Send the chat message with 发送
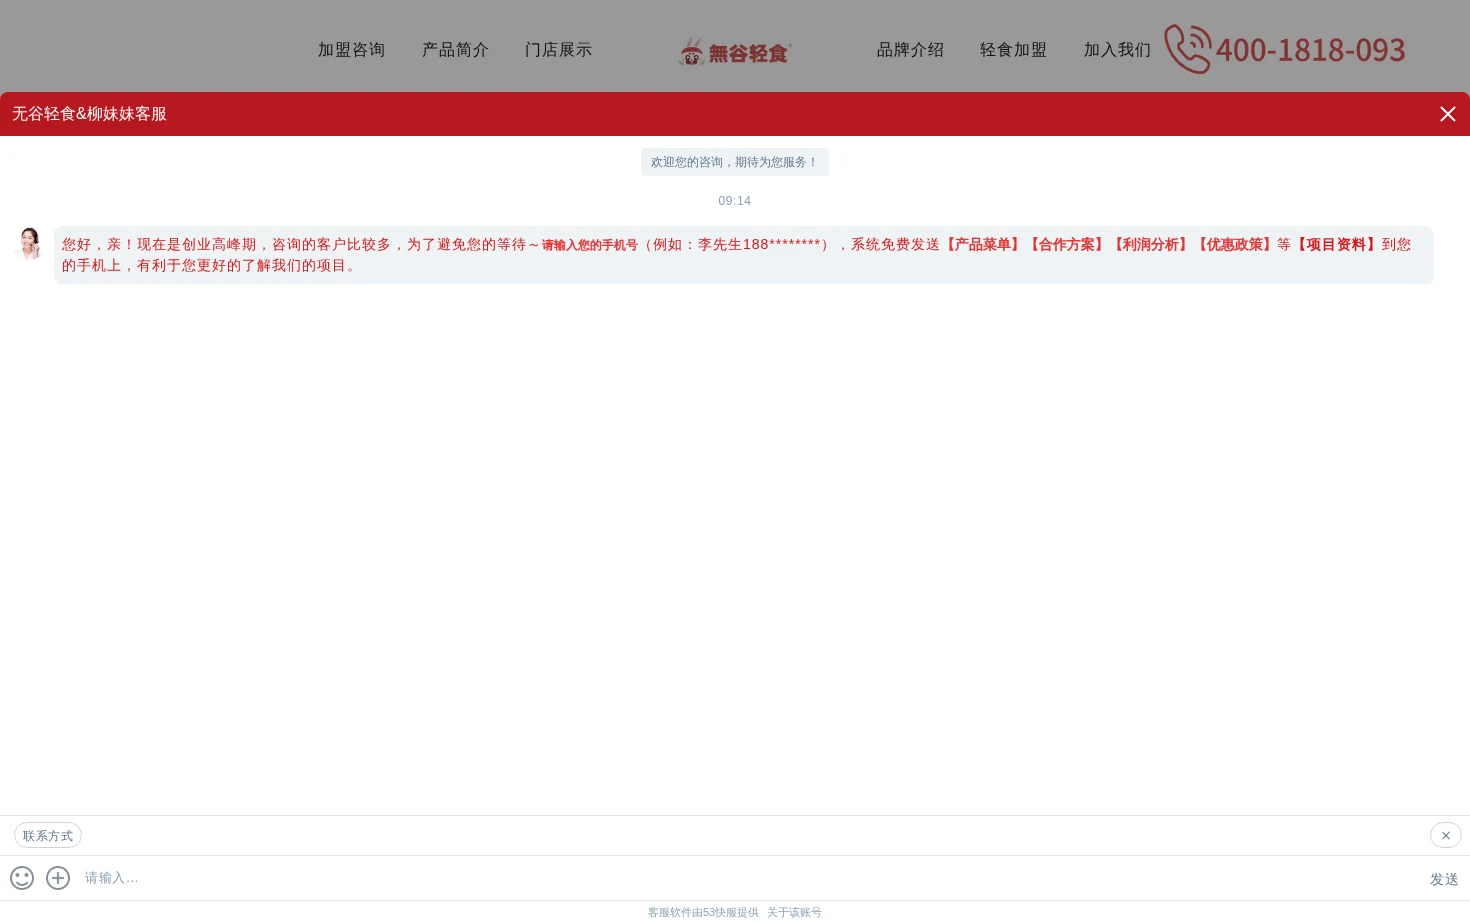Screen dimensions: 1470x923 pyautogui.click(x=1444, y=879)
